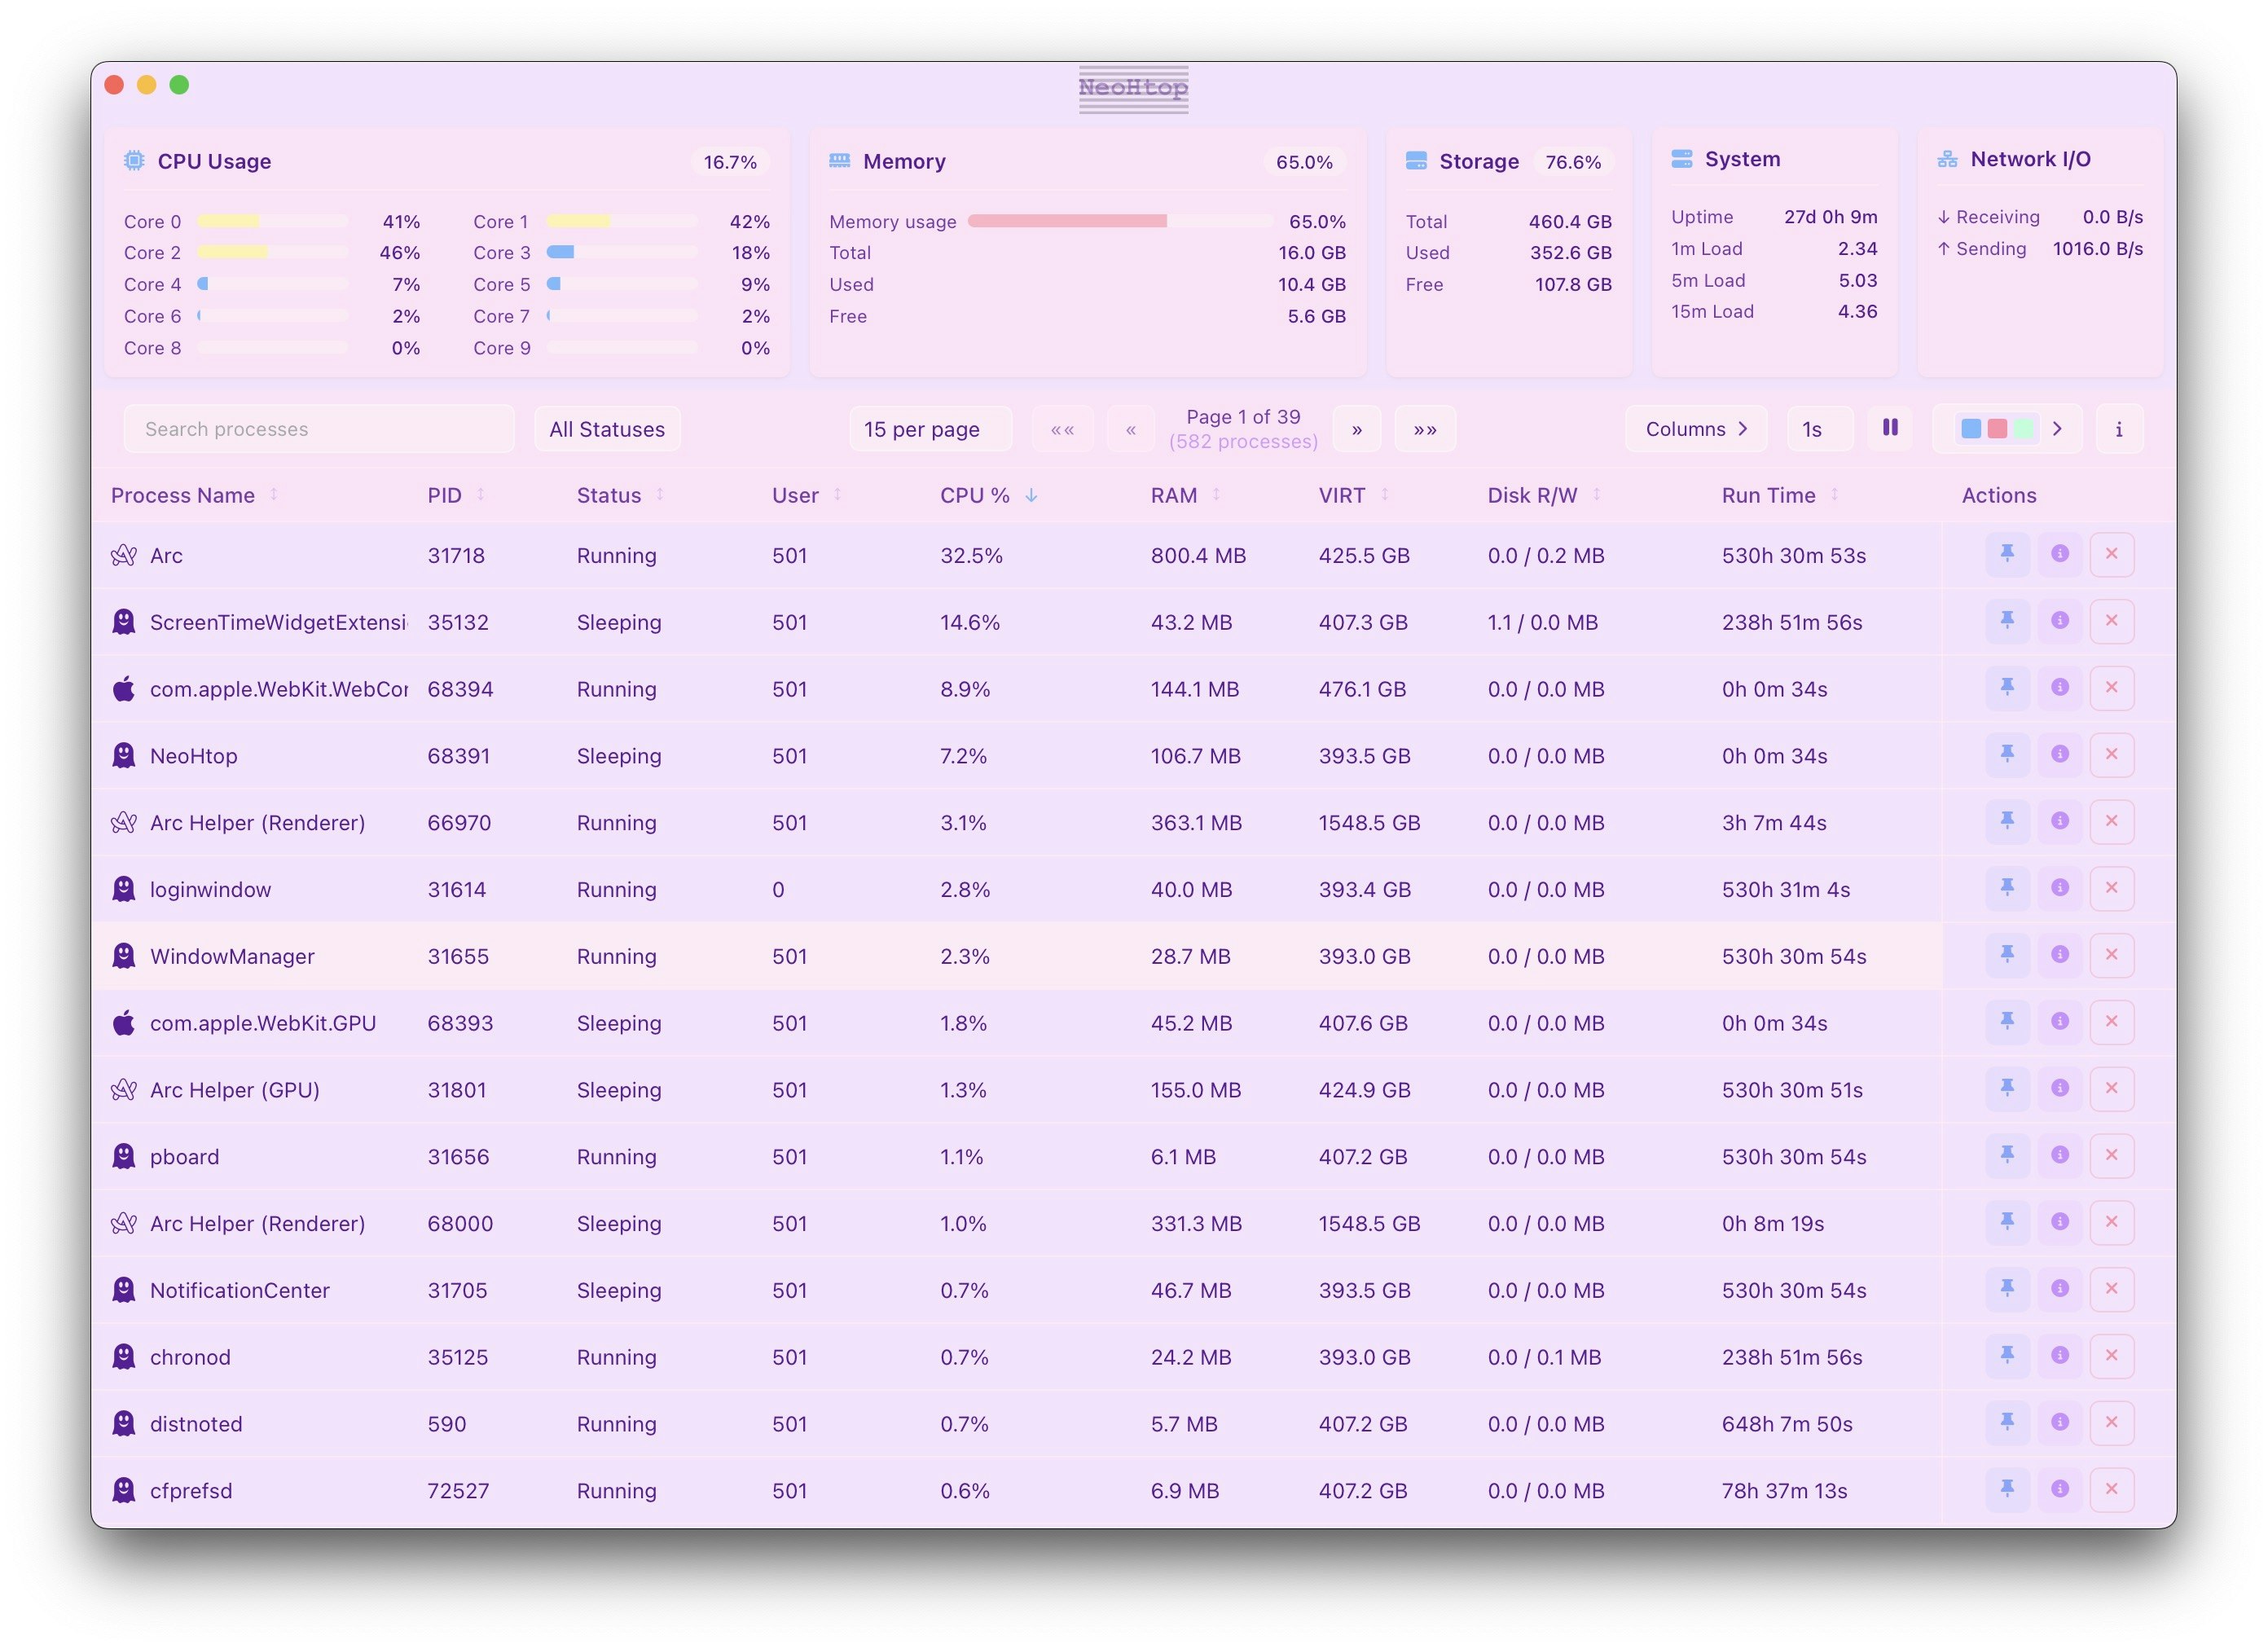Show info for chronod process
Viewport: 2268px width, 1649px height.
pyautogui.click(x=2059, y=1357)
